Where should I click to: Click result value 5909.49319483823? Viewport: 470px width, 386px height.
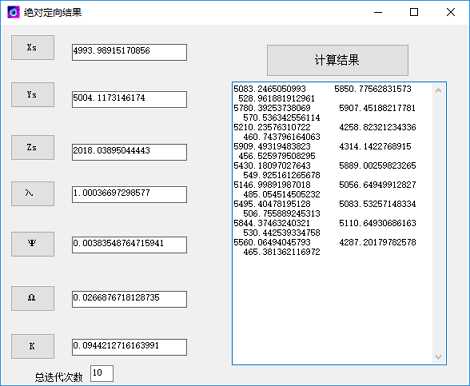click(272, 147)
